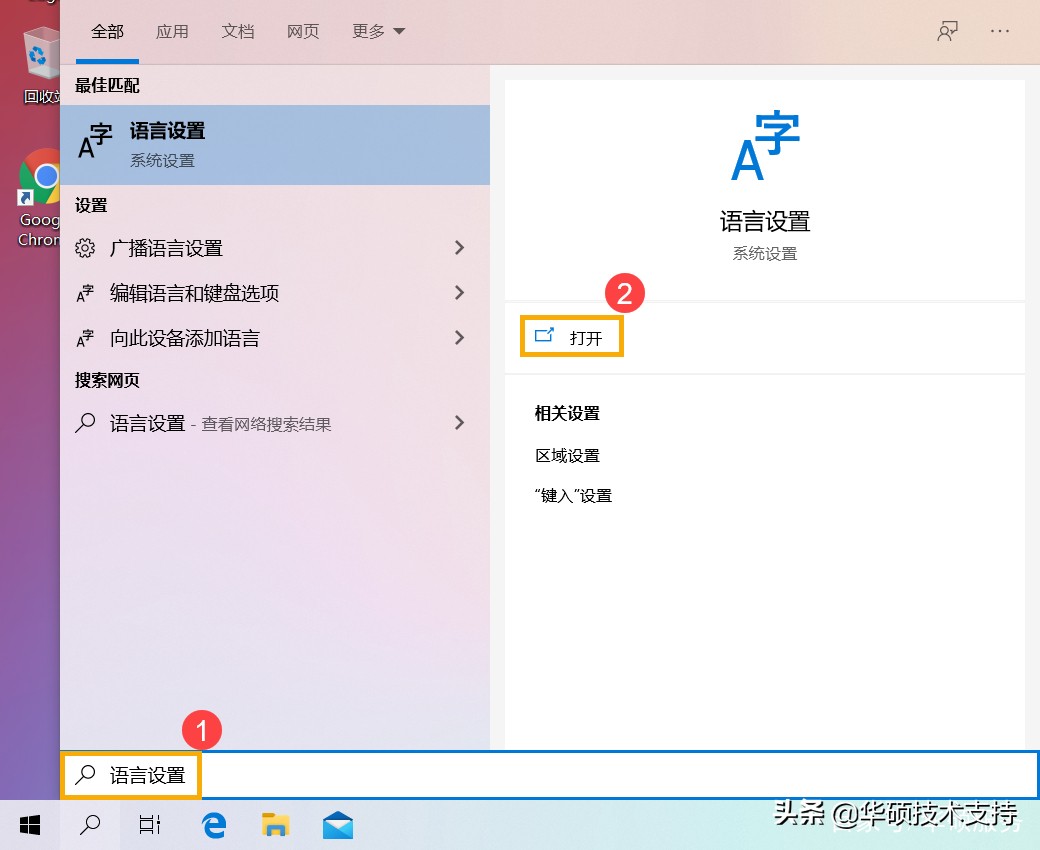Open Microsoft Edge from the taskbar
The height and width of the screenshot is (850, 1040).
click(213, 825)
